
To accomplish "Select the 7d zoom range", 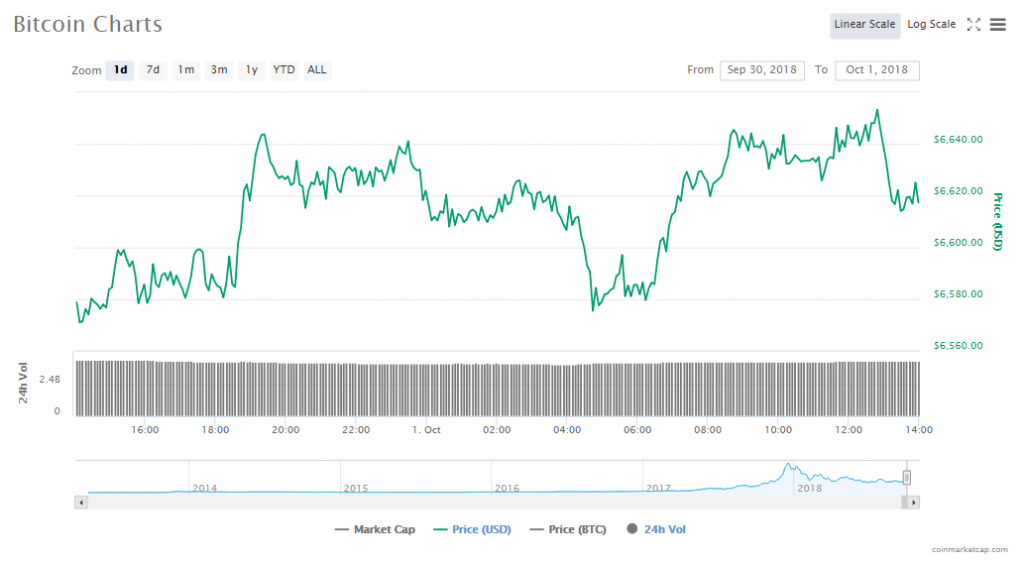I will click(153, 70).
